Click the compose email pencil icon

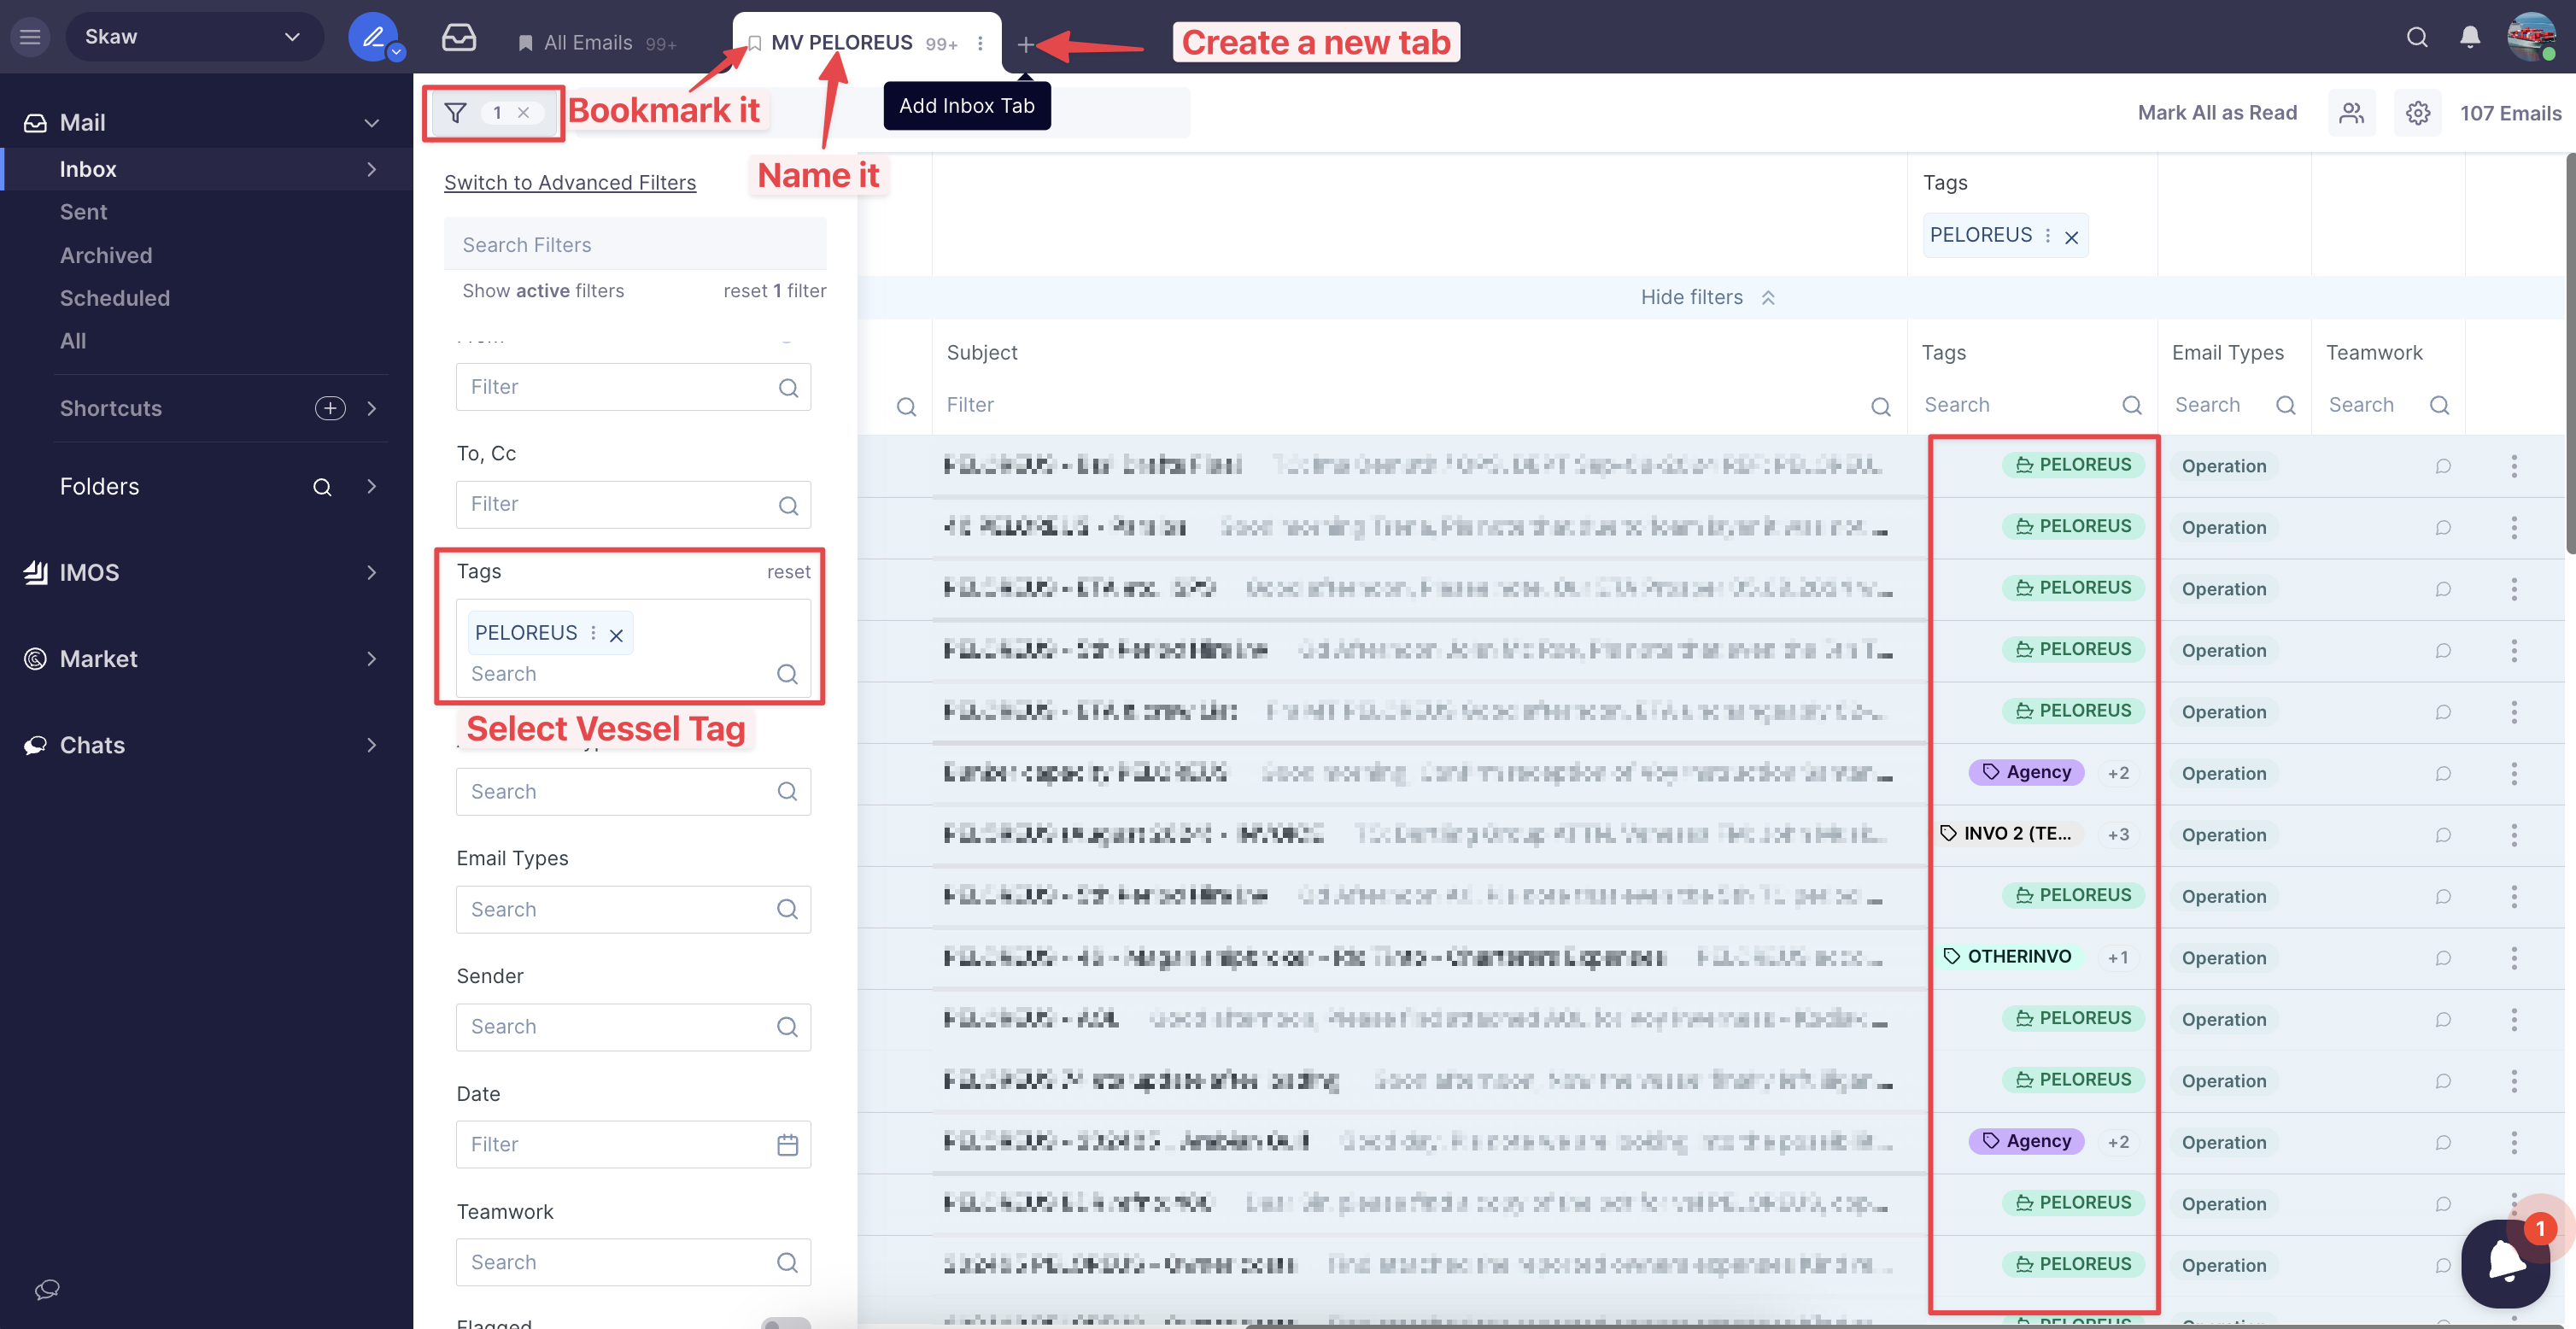372,37
